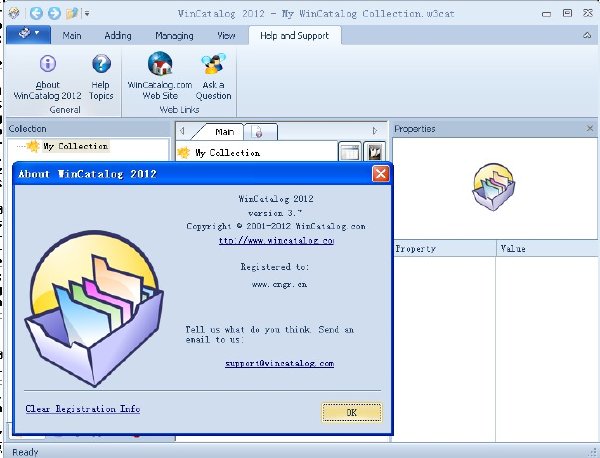Visit WinCatalog.com Web Site button

pos(160,76)
